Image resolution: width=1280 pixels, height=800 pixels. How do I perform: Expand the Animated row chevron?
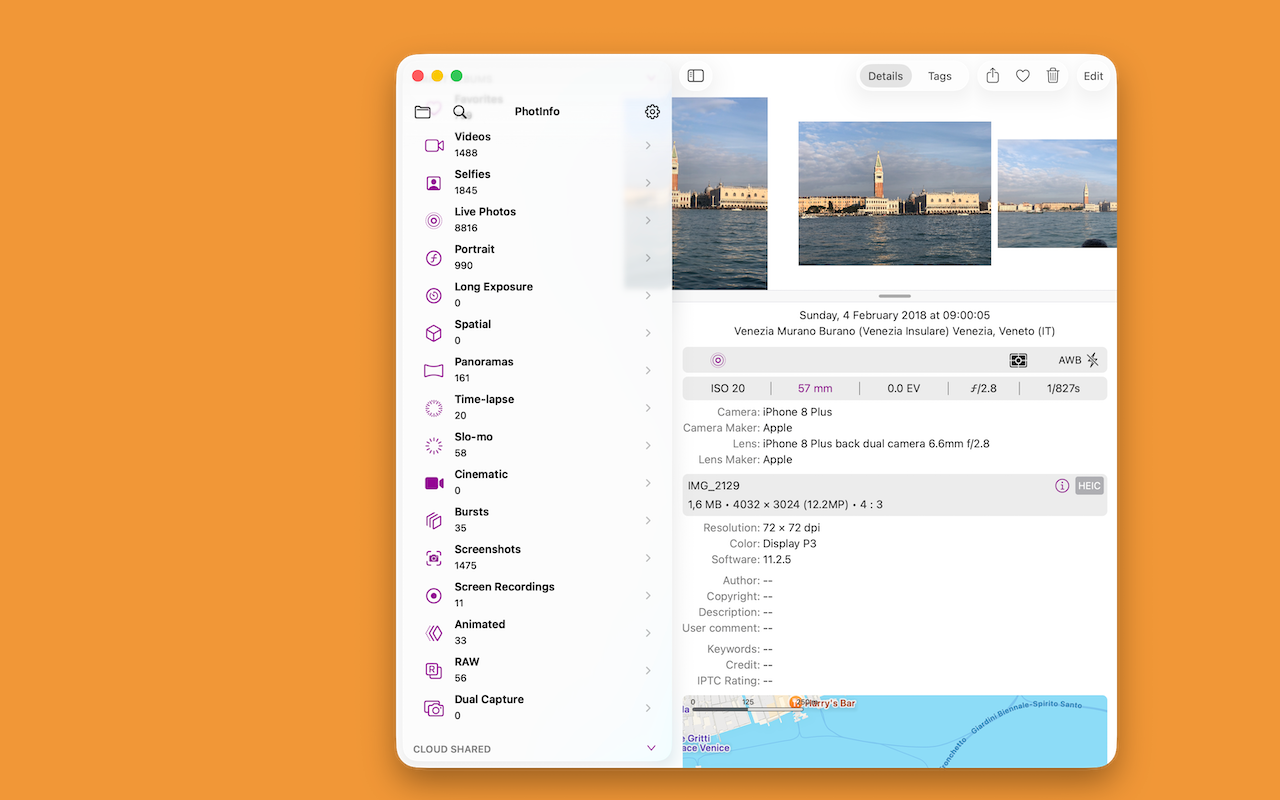coord(648,633)
